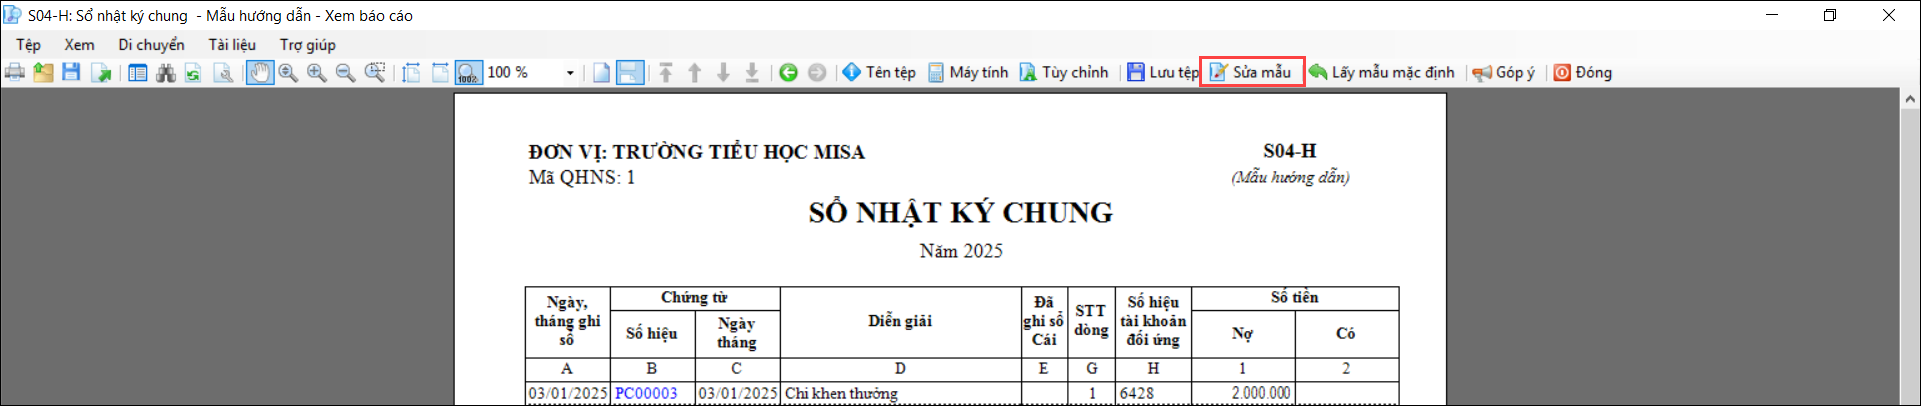Click the Diễn giải column header

[900, 321]
